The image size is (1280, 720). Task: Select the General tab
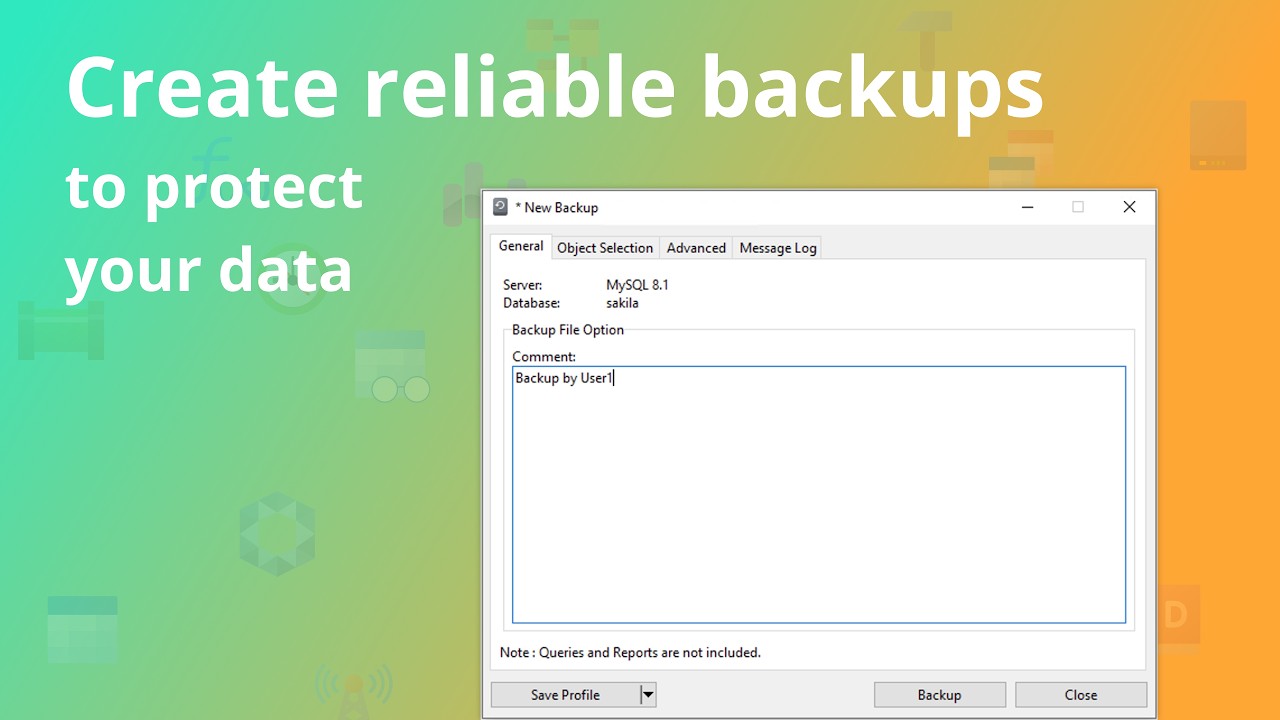click(x=521, y=246)
